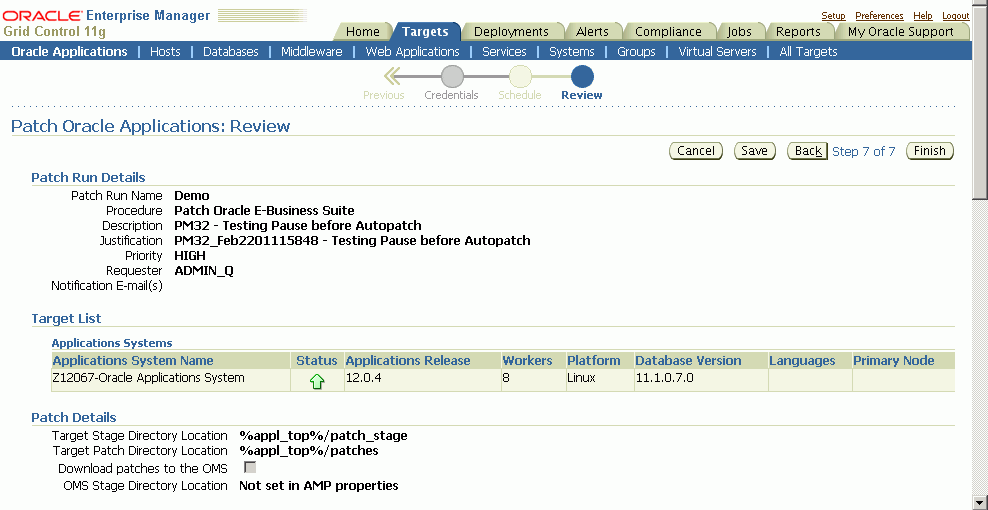This screenshot has width=988, height=510.
Task: Open the Groups subtab
Action: pyautogui.click(x=636, y=52)
